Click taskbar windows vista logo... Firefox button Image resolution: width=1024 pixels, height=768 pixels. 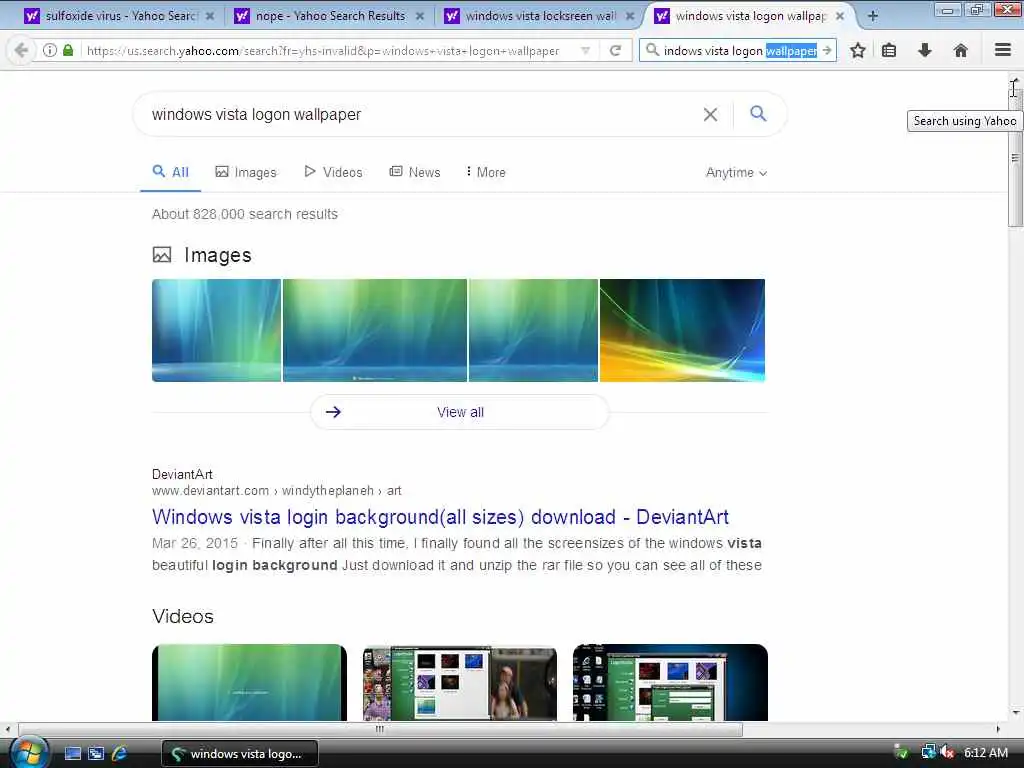(x=240, y=754)
